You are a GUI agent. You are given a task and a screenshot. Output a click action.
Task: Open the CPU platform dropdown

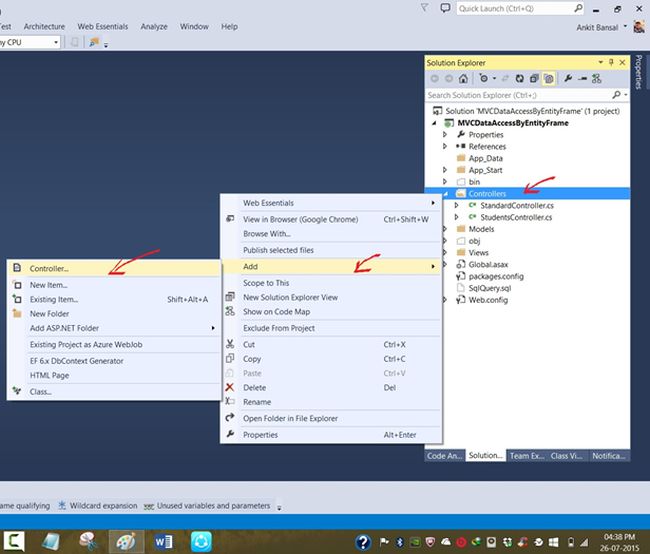point(56,42)
